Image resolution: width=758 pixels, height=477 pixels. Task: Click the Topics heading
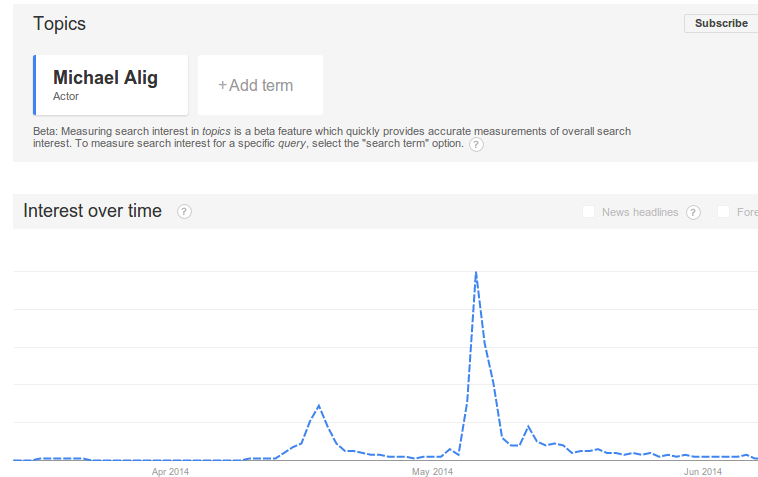tap(59, 24)
